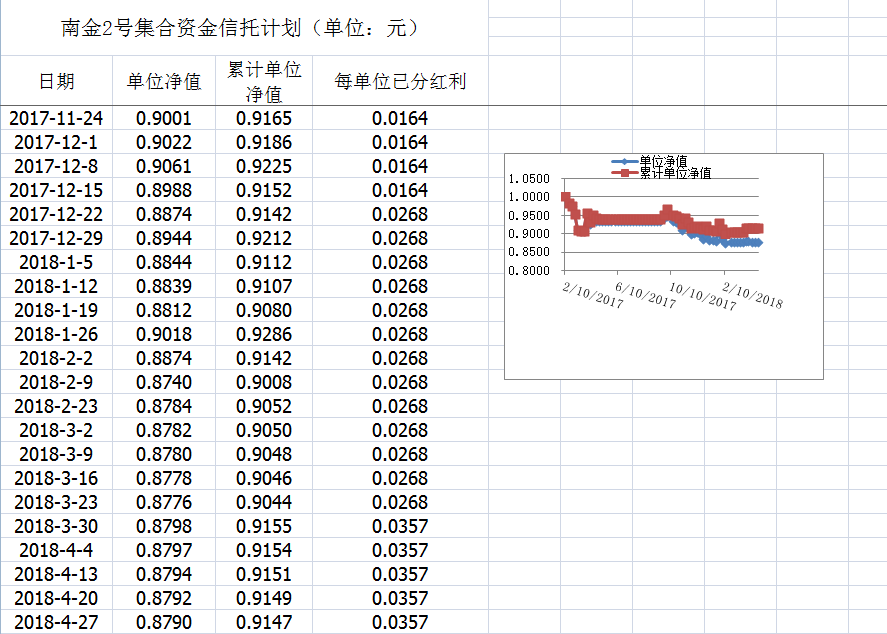
Task: Click the 单位净值 legend entry in chart
Action: pyautogui.click(x=662, y=161)
